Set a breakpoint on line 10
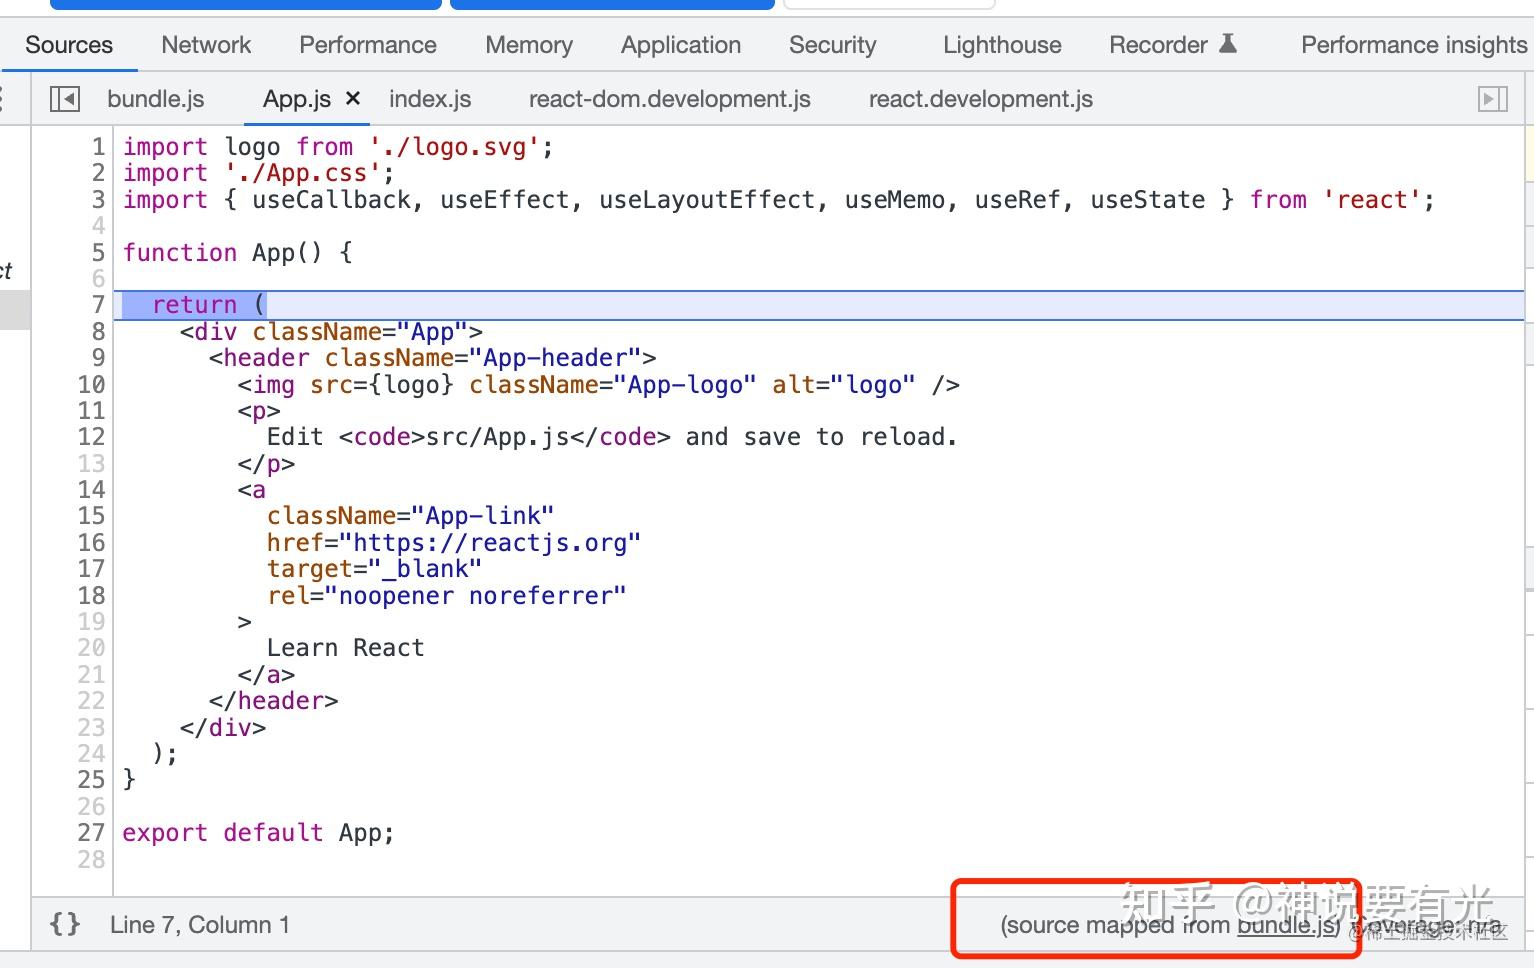Image resolution: width=1534 pixels, height=968 pixels. [91, 384]
